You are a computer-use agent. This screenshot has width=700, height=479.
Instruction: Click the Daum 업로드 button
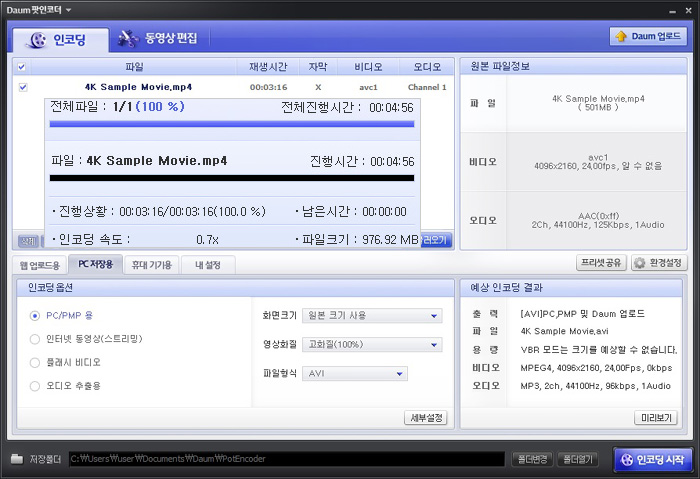pyautogui.click(x=648, y=36)
